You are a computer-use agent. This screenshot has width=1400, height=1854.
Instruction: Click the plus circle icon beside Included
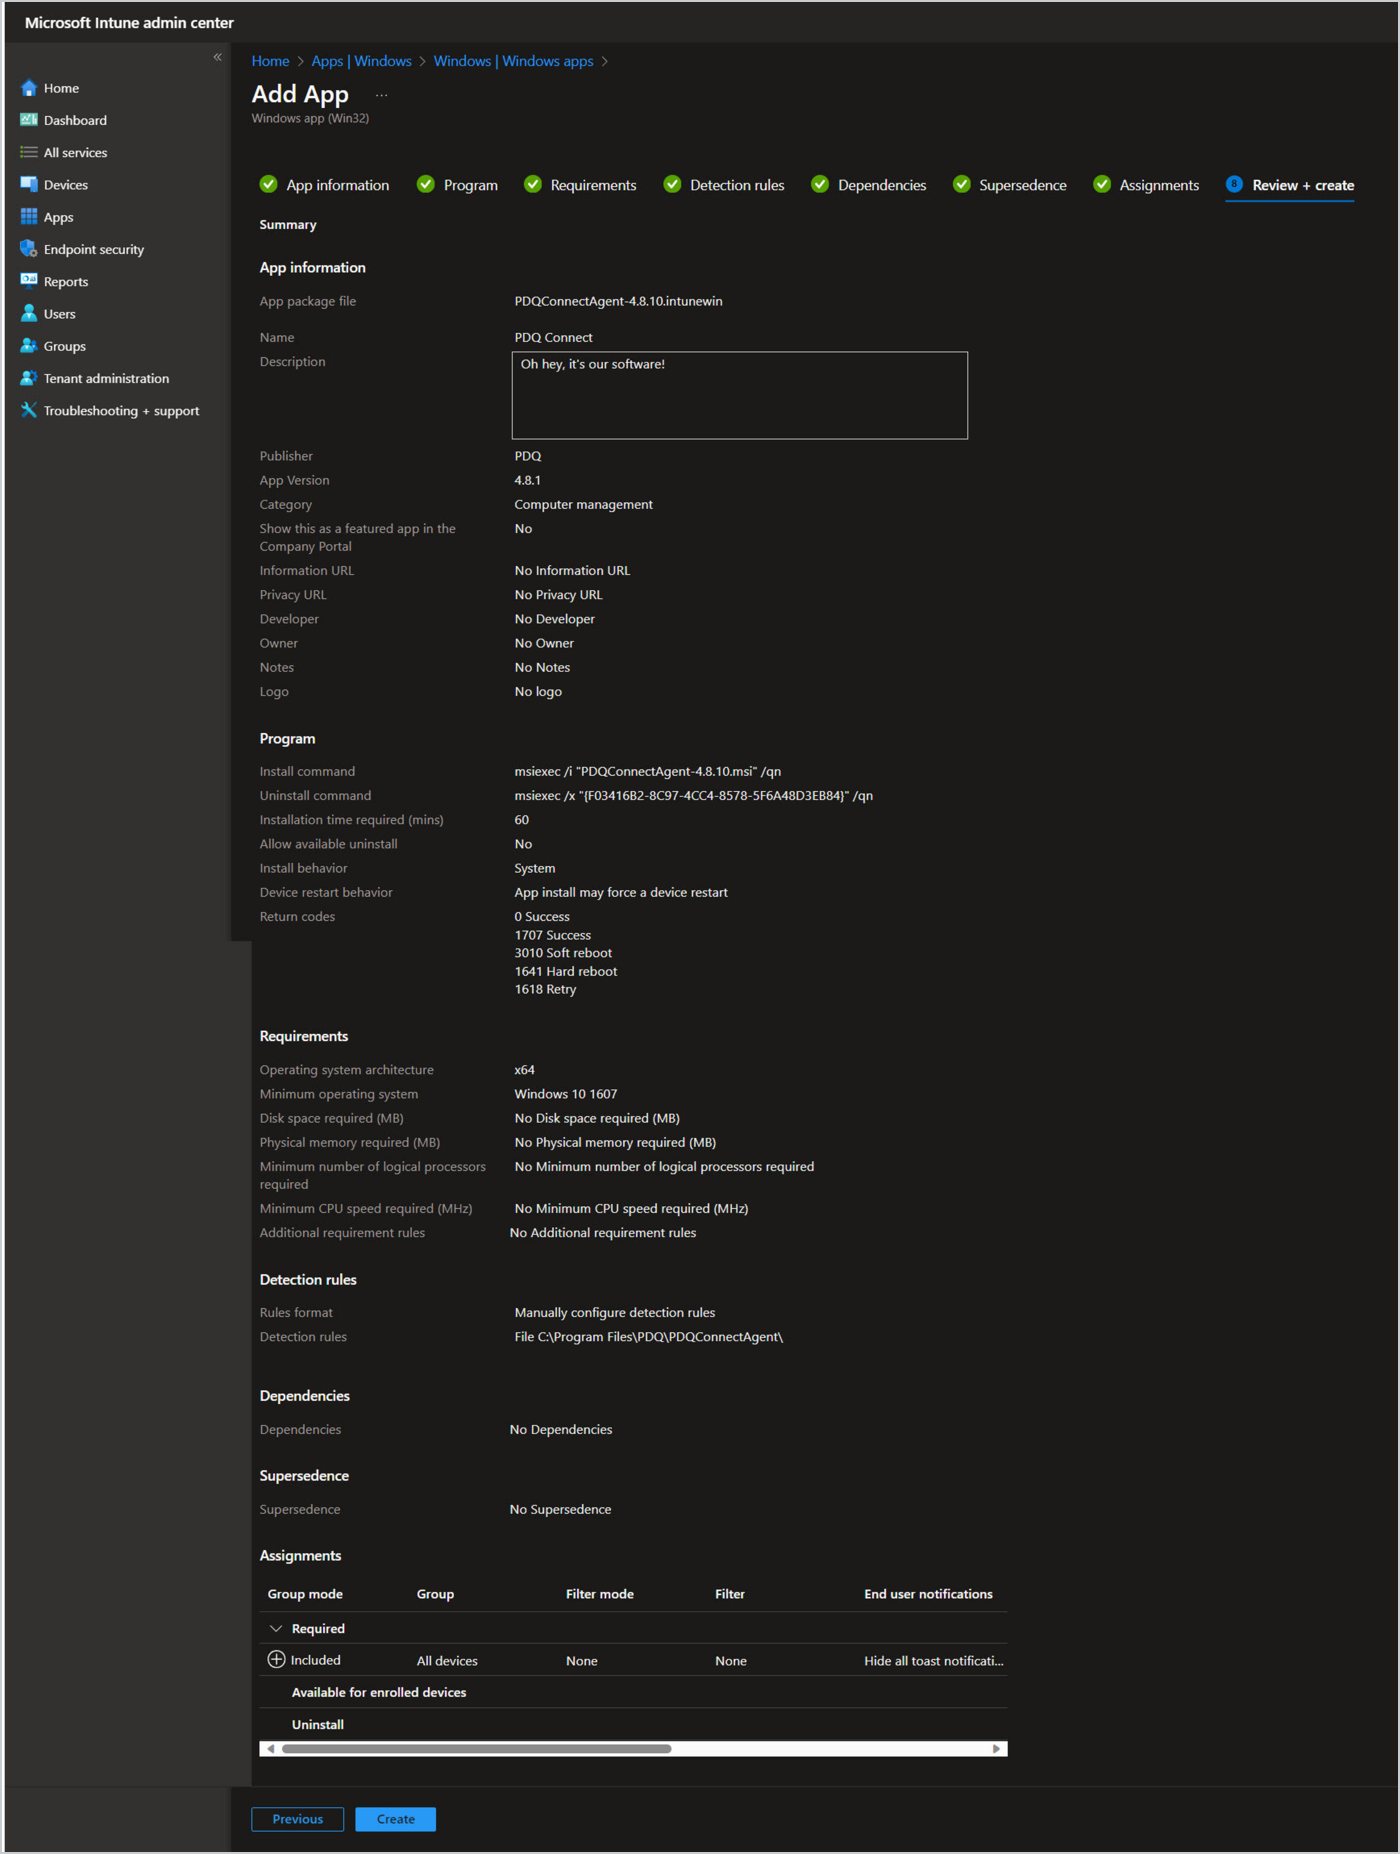[277, 1659]
